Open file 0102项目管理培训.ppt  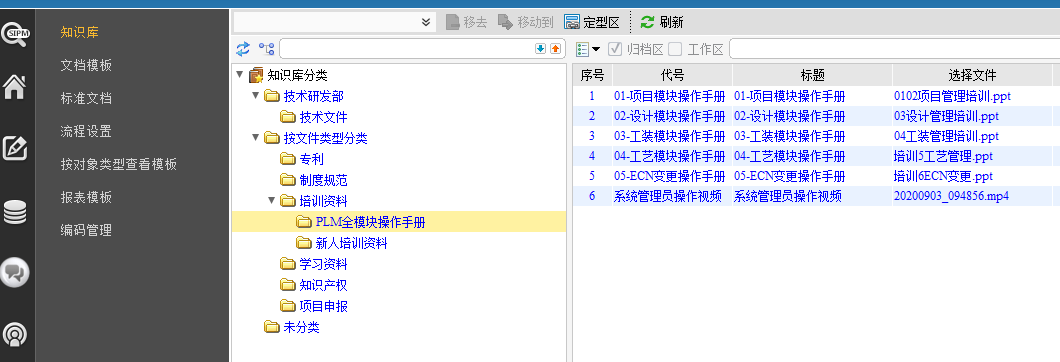[x=952, y=96]
